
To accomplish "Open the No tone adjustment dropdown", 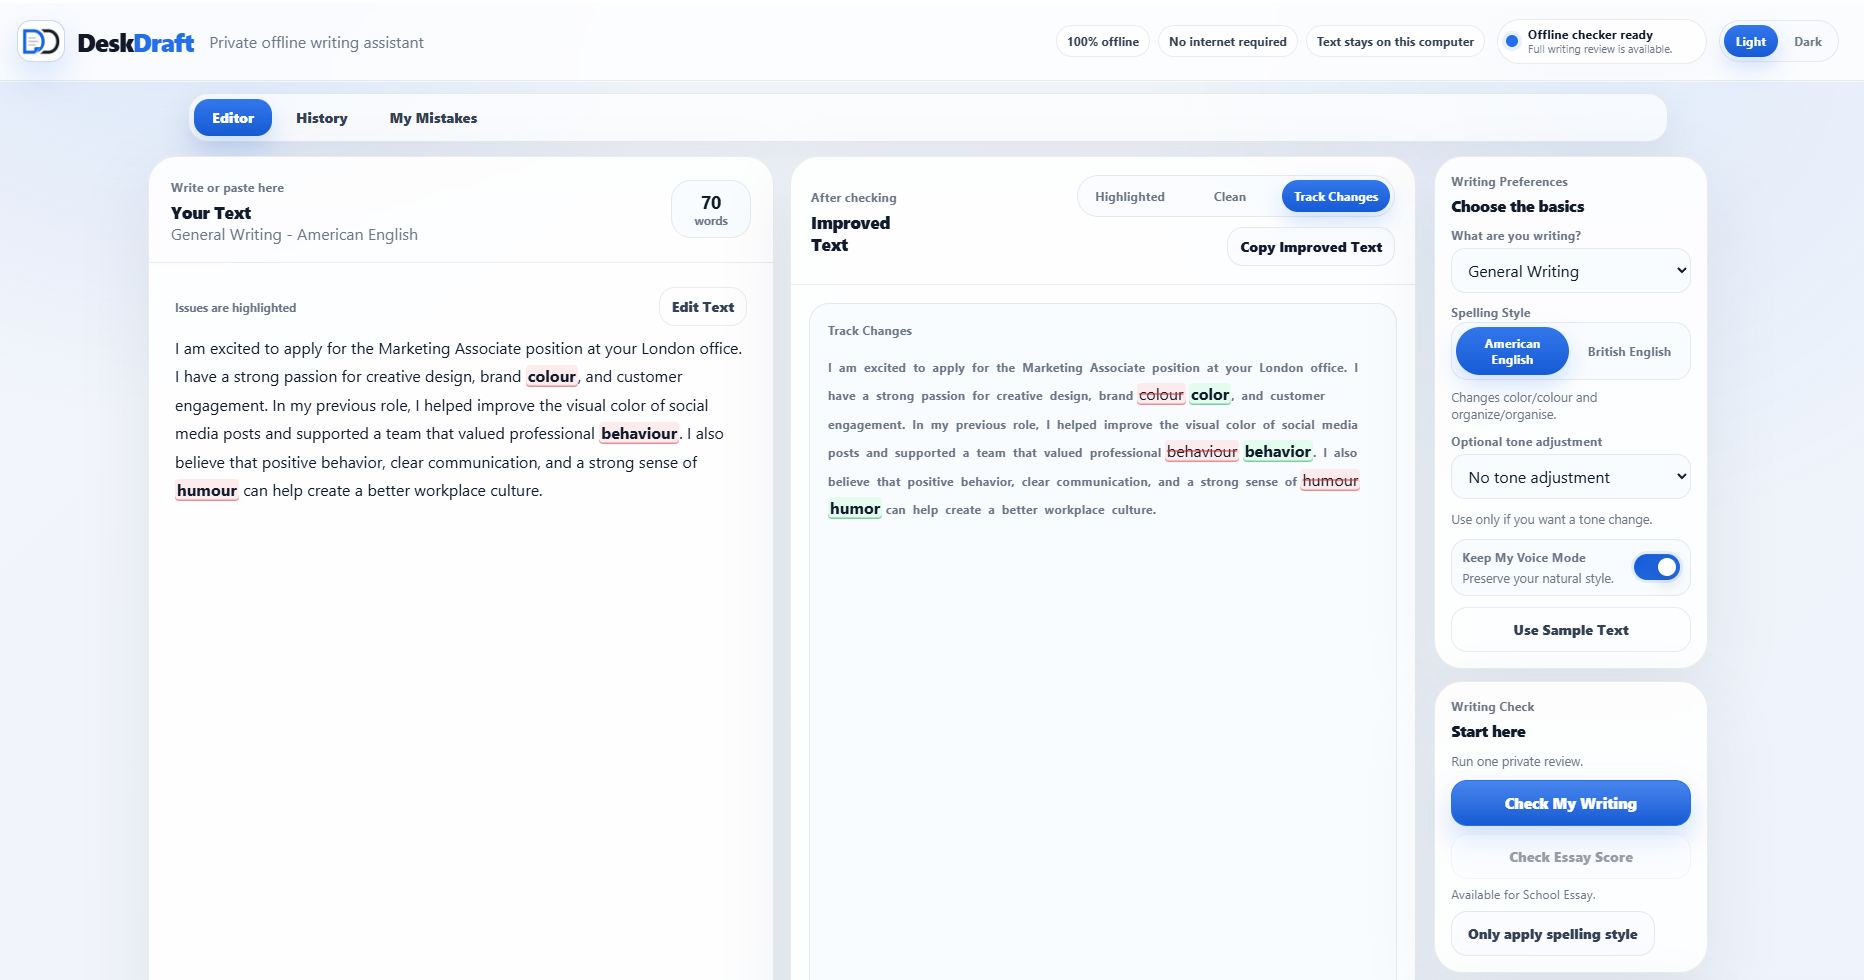I will point(1570,477).
